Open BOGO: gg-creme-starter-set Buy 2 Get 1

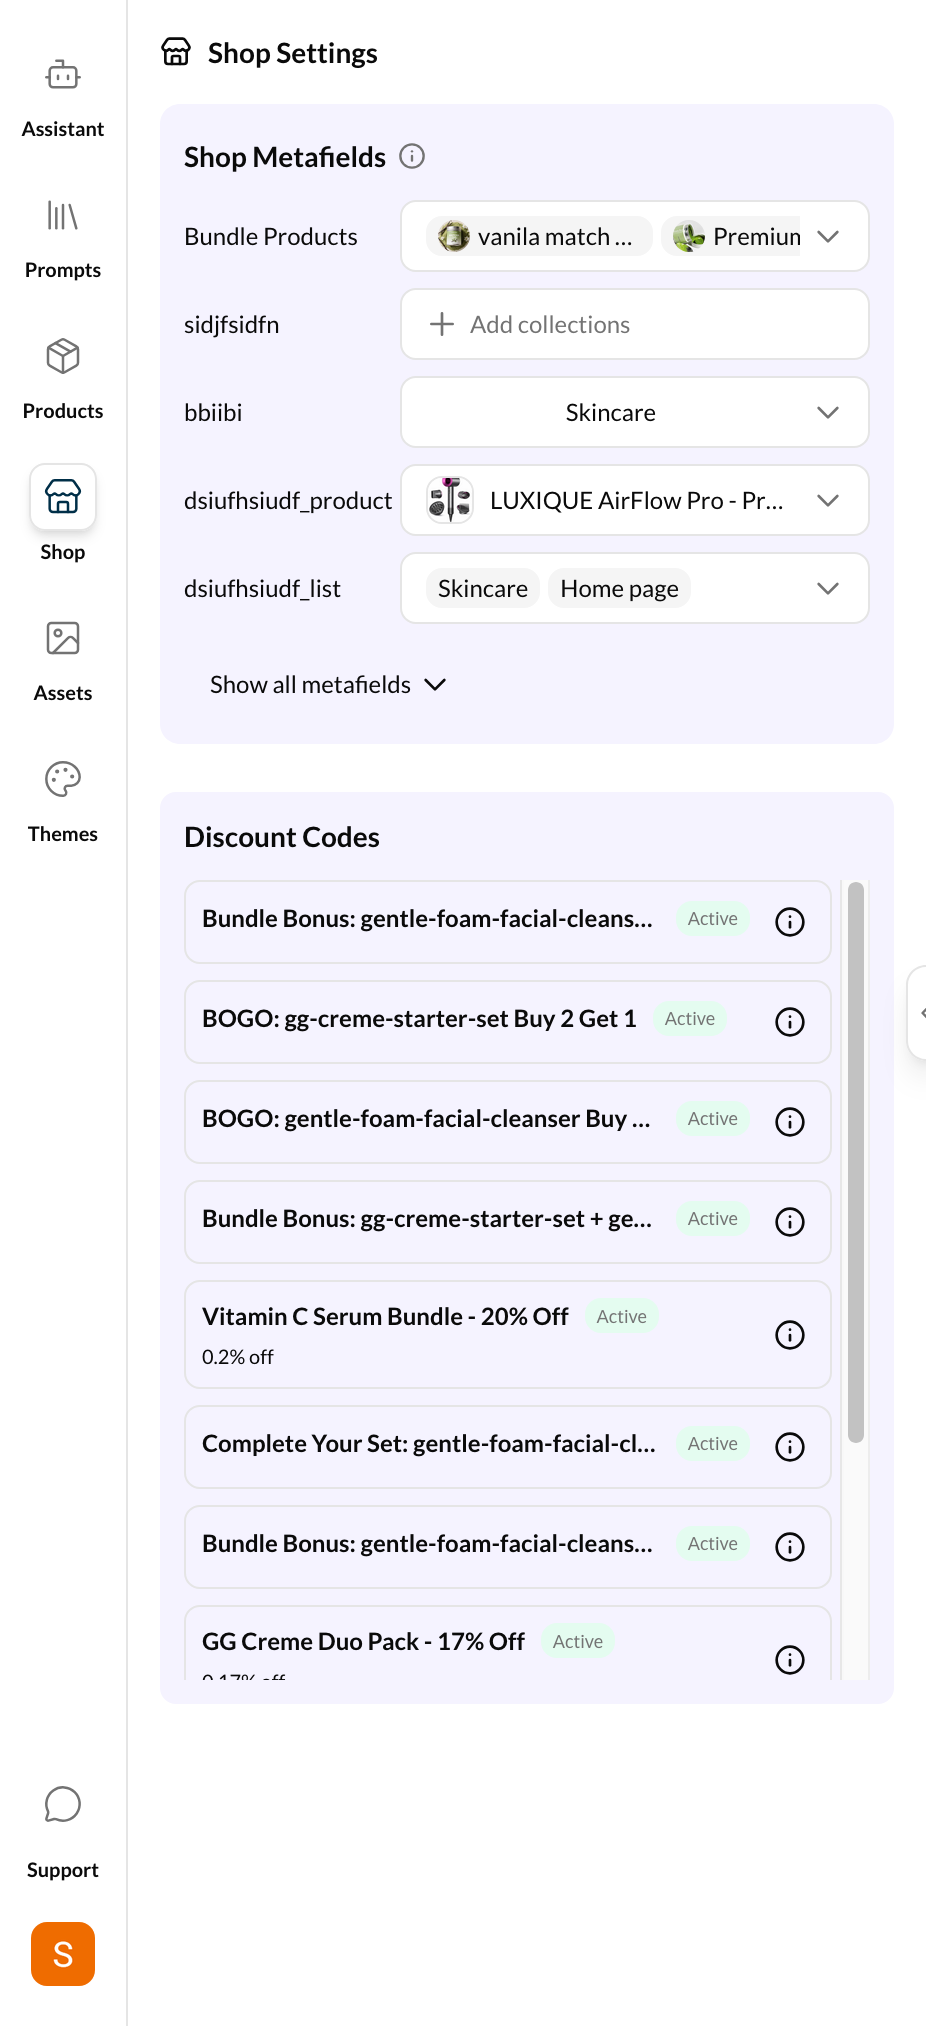[x=419, y=1019]
